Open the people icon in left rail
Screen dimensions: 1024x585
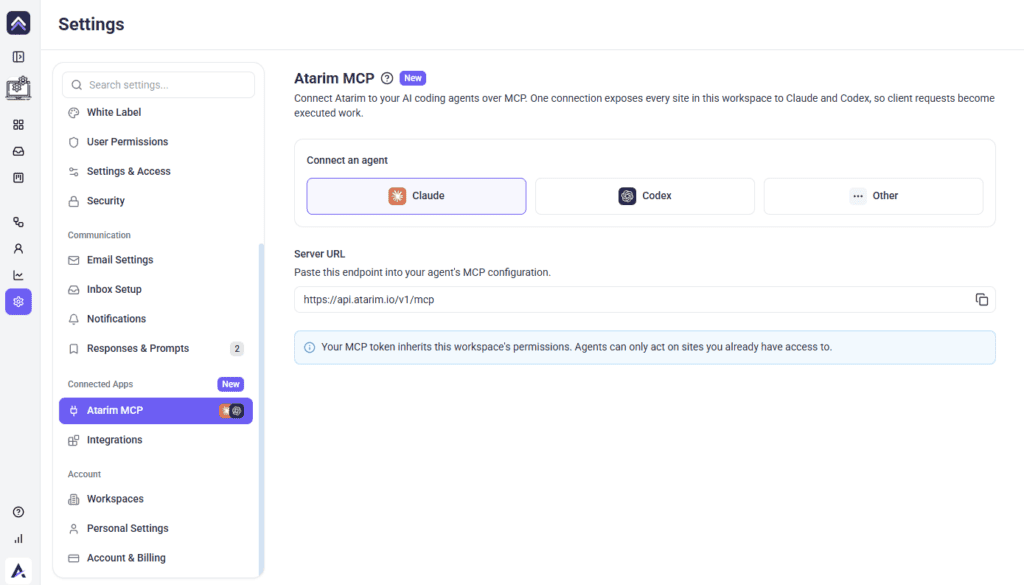pos(18,249)
